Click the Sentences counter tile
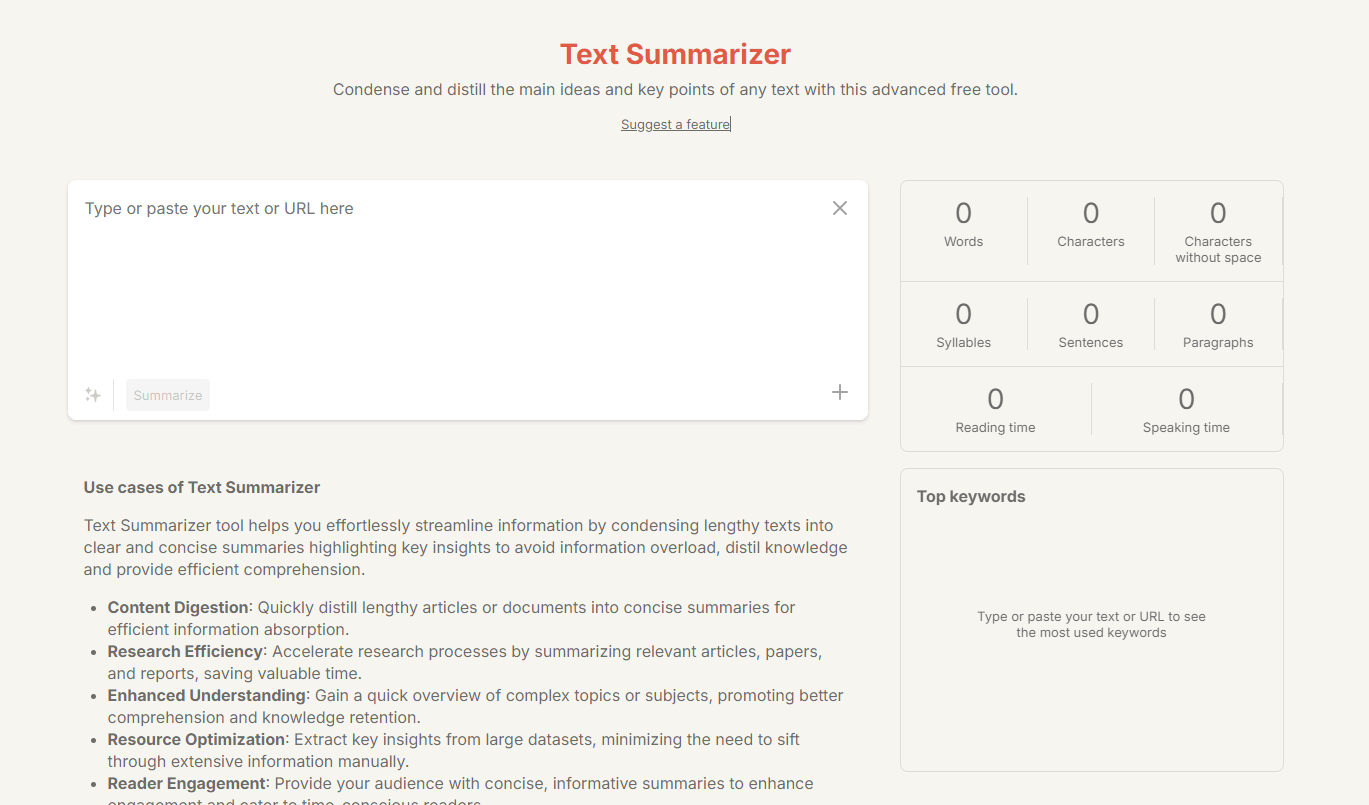 1091,325
